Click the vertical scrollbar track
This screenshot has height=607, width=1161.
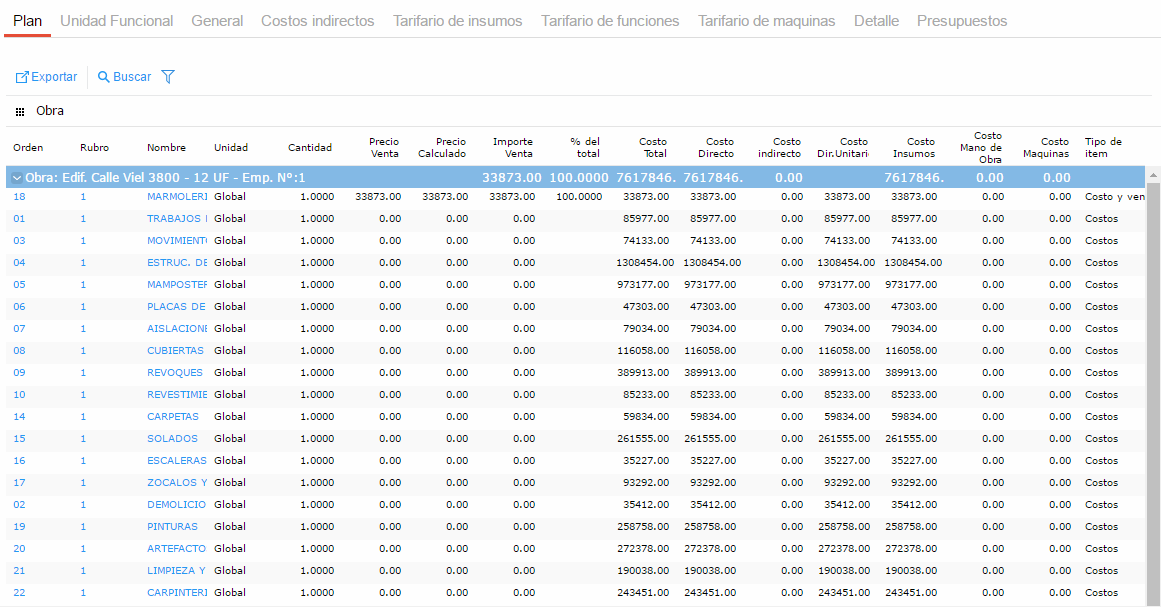(x=1153, y=400)
